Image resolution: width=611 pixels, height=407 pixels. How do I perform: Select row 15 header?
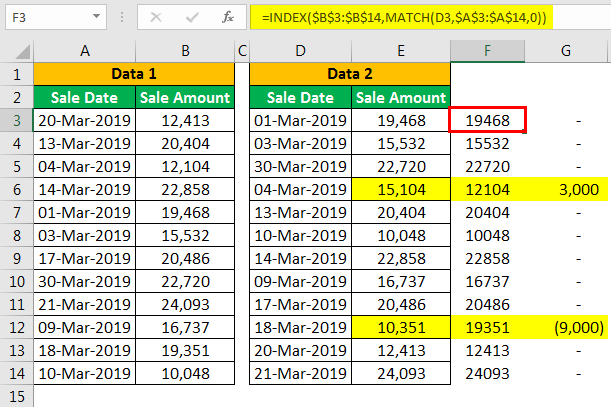click(x=17, y=396)
